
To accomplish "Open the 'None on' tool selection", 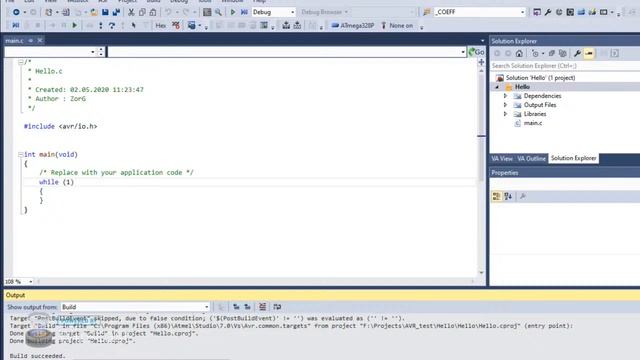I will point(397,25).
